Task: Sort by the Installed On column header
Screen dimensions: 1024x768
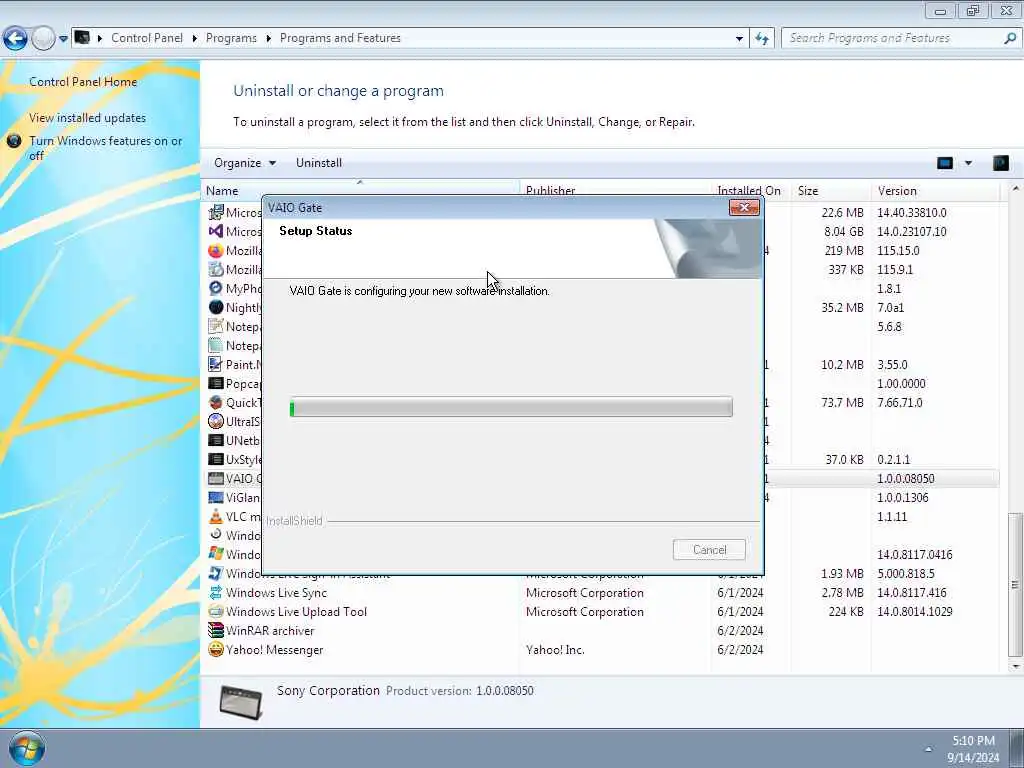Action: point(750,191)
